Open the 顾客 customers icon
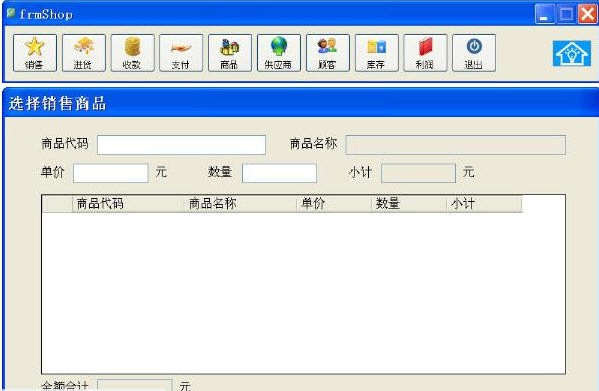 328,53
